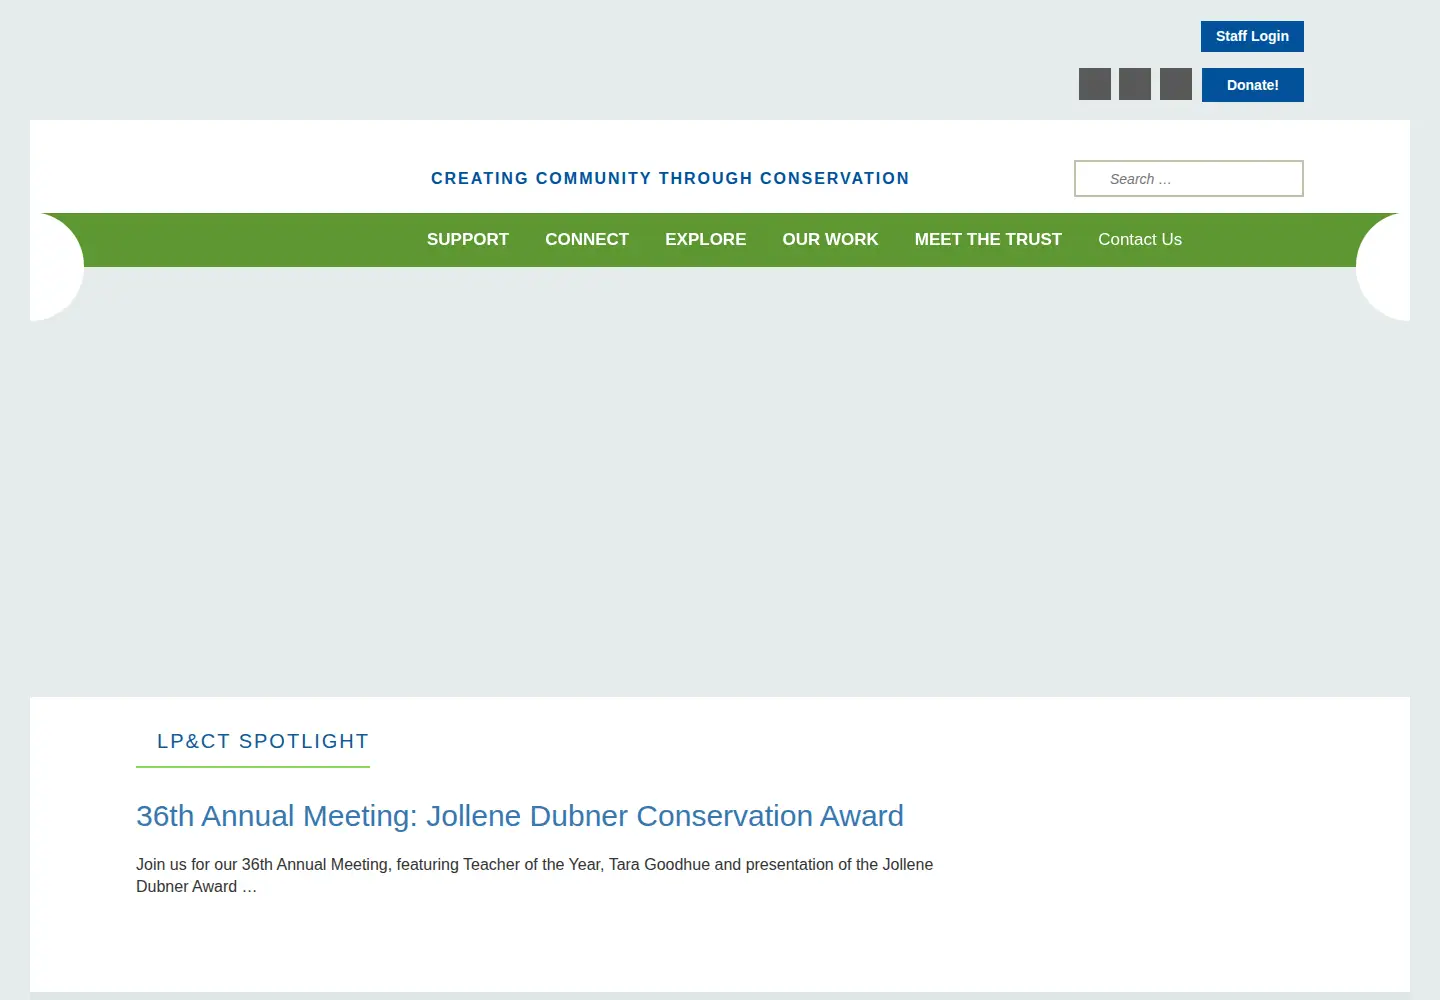Focus the Search input field
1440x1000 pixels.
coord(1189,179)
